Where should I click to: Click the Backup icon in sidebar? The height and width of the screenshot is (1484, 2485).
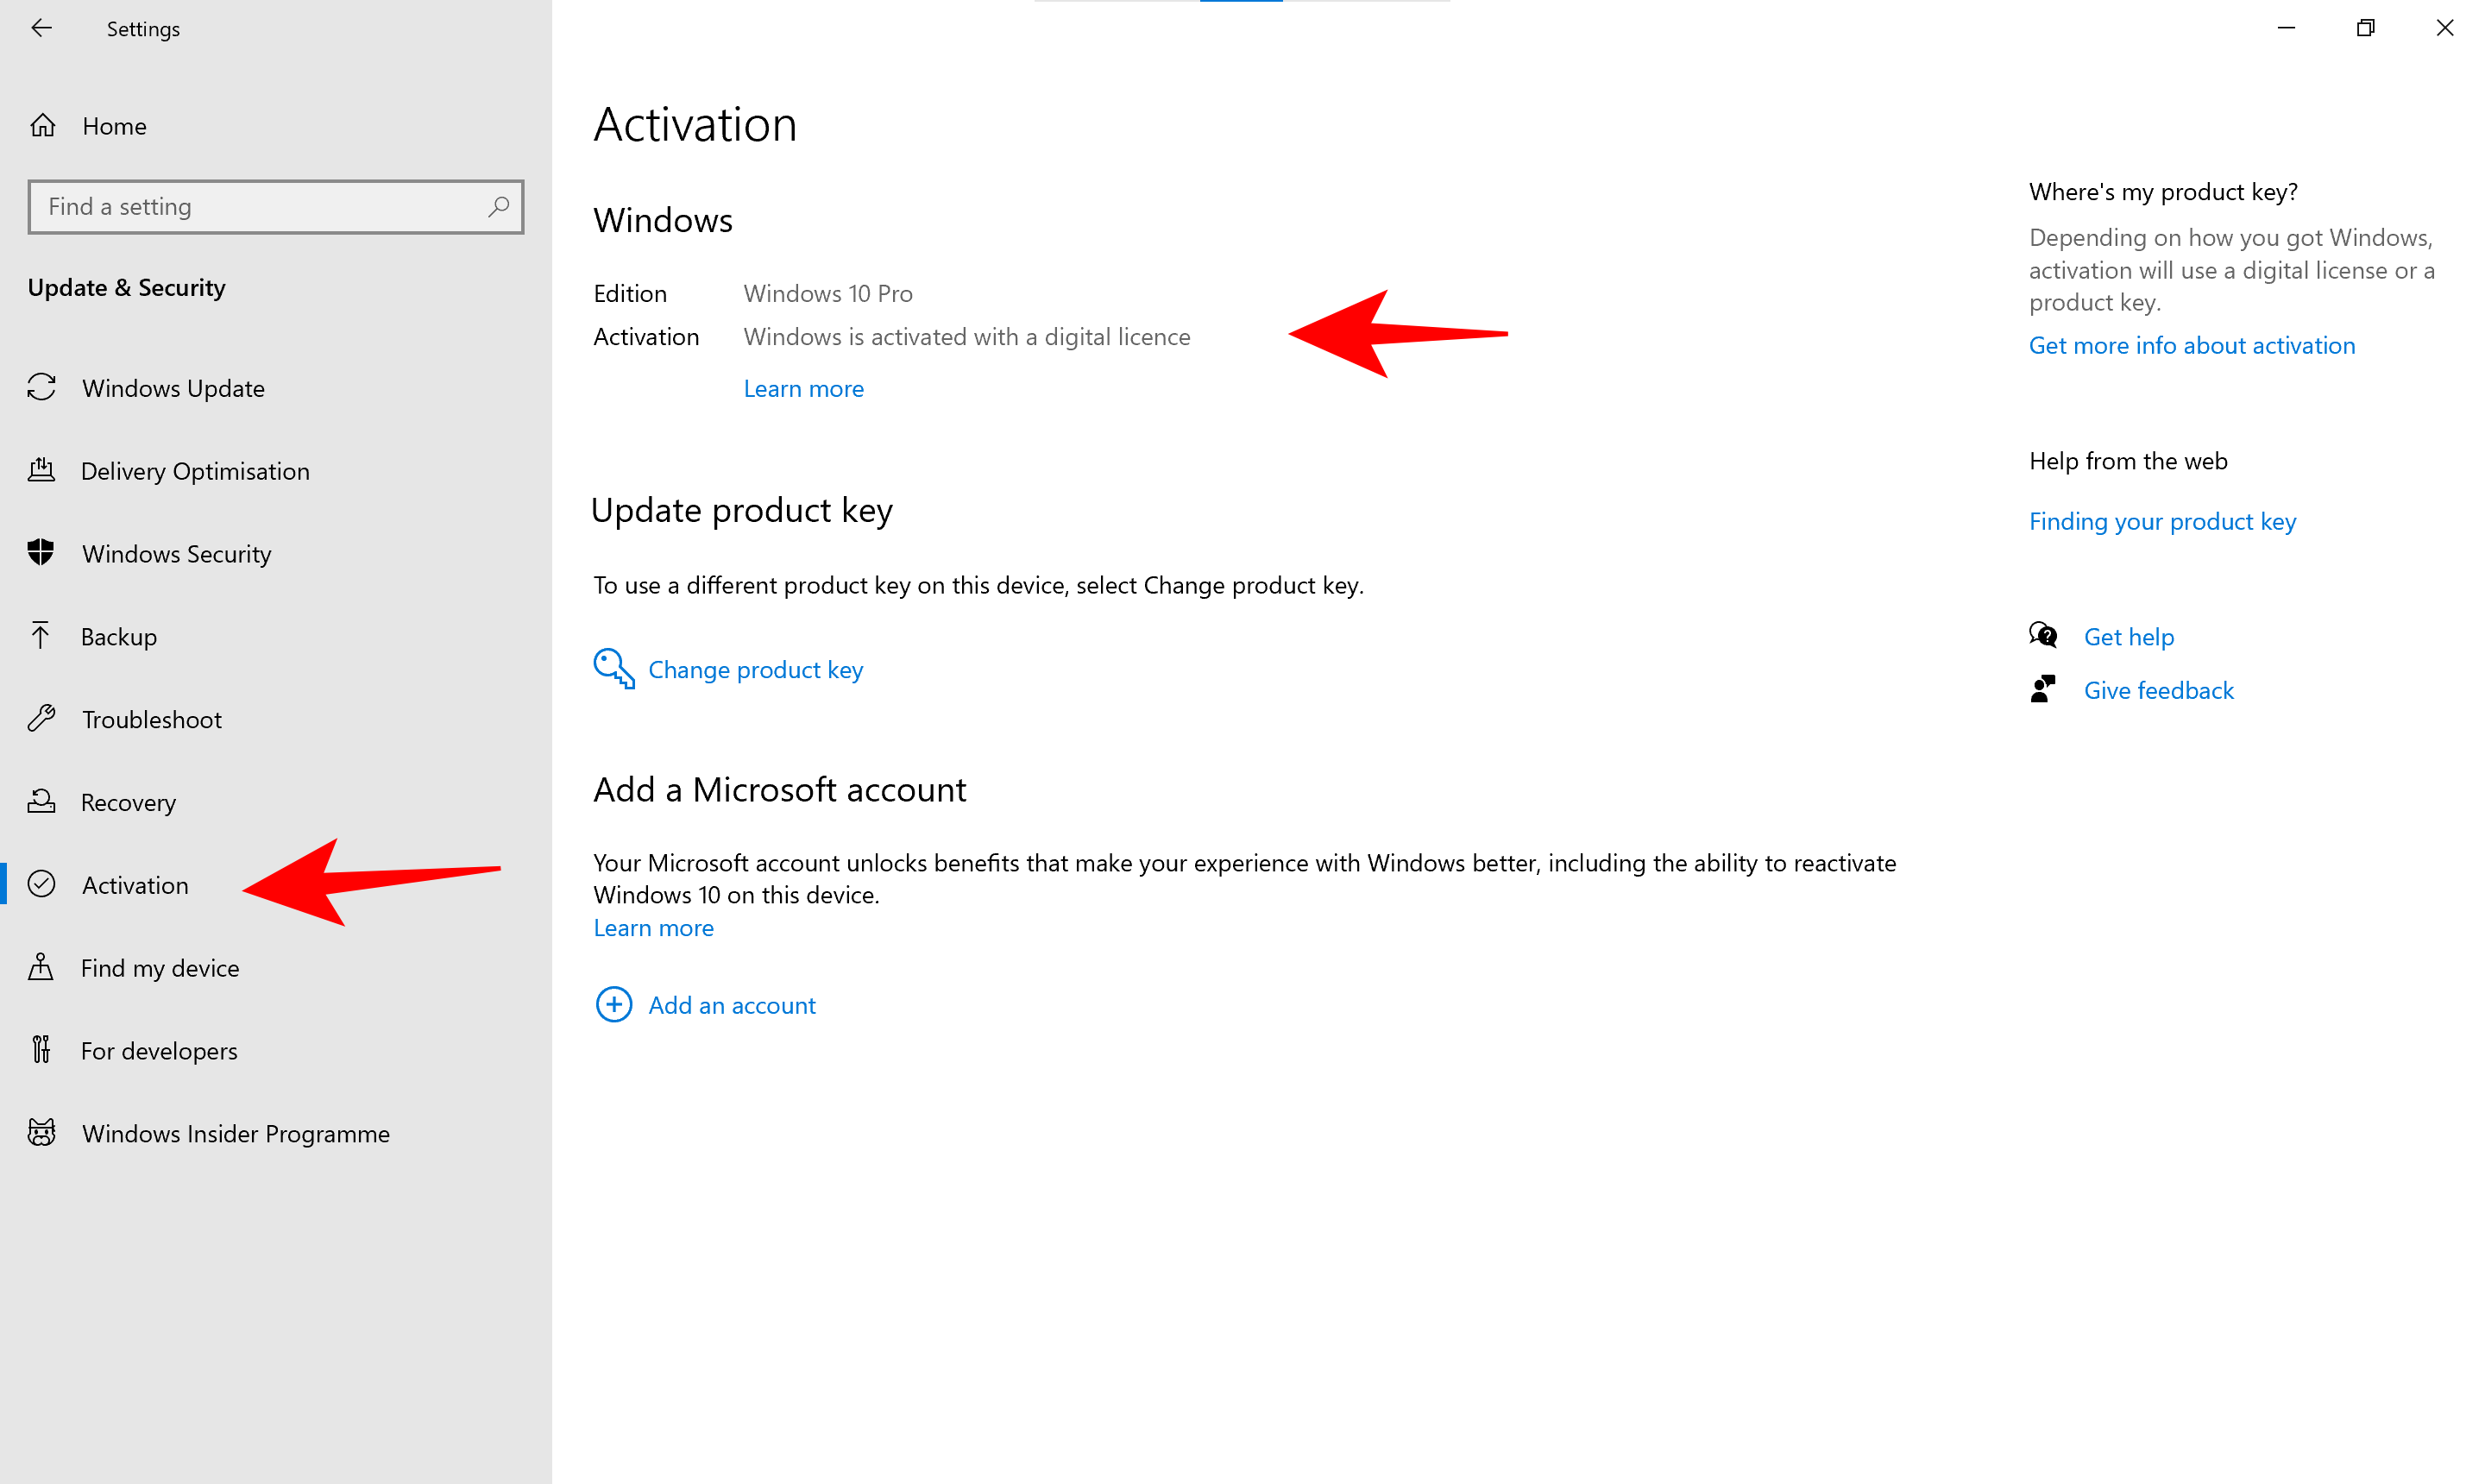click(x=46, y=636)
